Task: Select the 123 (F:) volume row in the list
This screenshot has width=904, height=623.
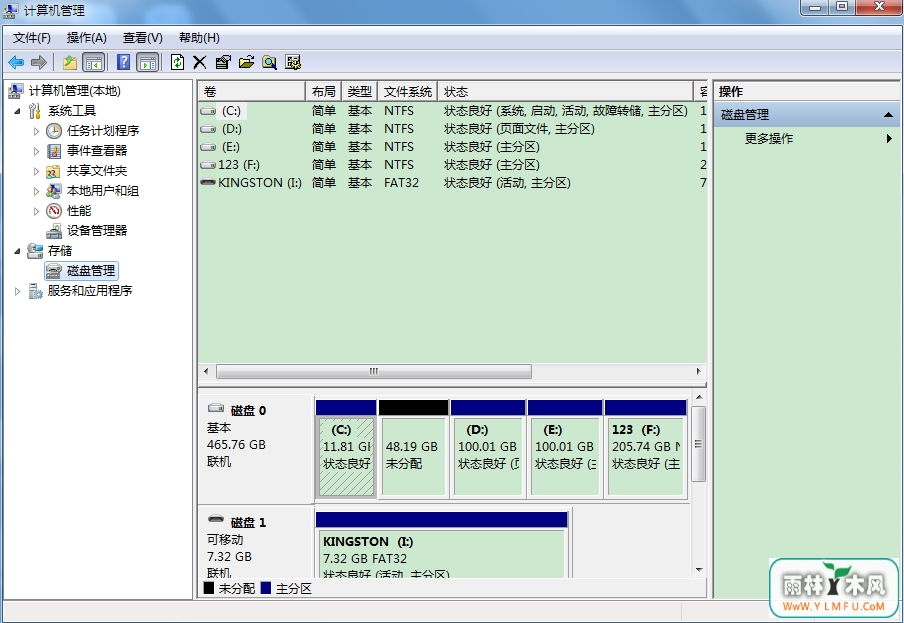Action: (453, 164)
